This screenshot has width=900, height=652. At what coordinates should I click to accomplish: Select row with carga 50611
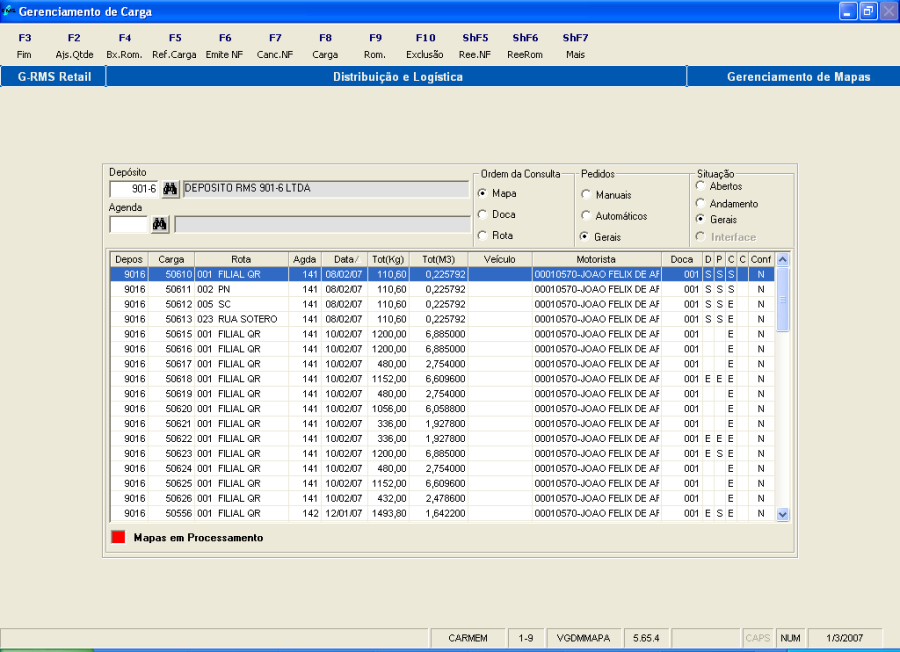point(442,289)
